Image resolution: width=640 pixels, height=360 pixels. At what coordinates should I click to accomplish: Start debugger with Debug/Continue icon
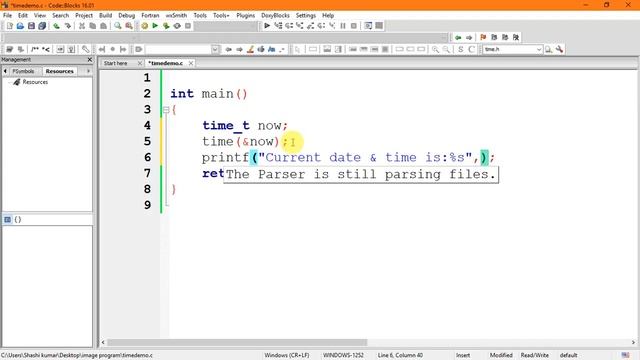click(x=267, y=26)
